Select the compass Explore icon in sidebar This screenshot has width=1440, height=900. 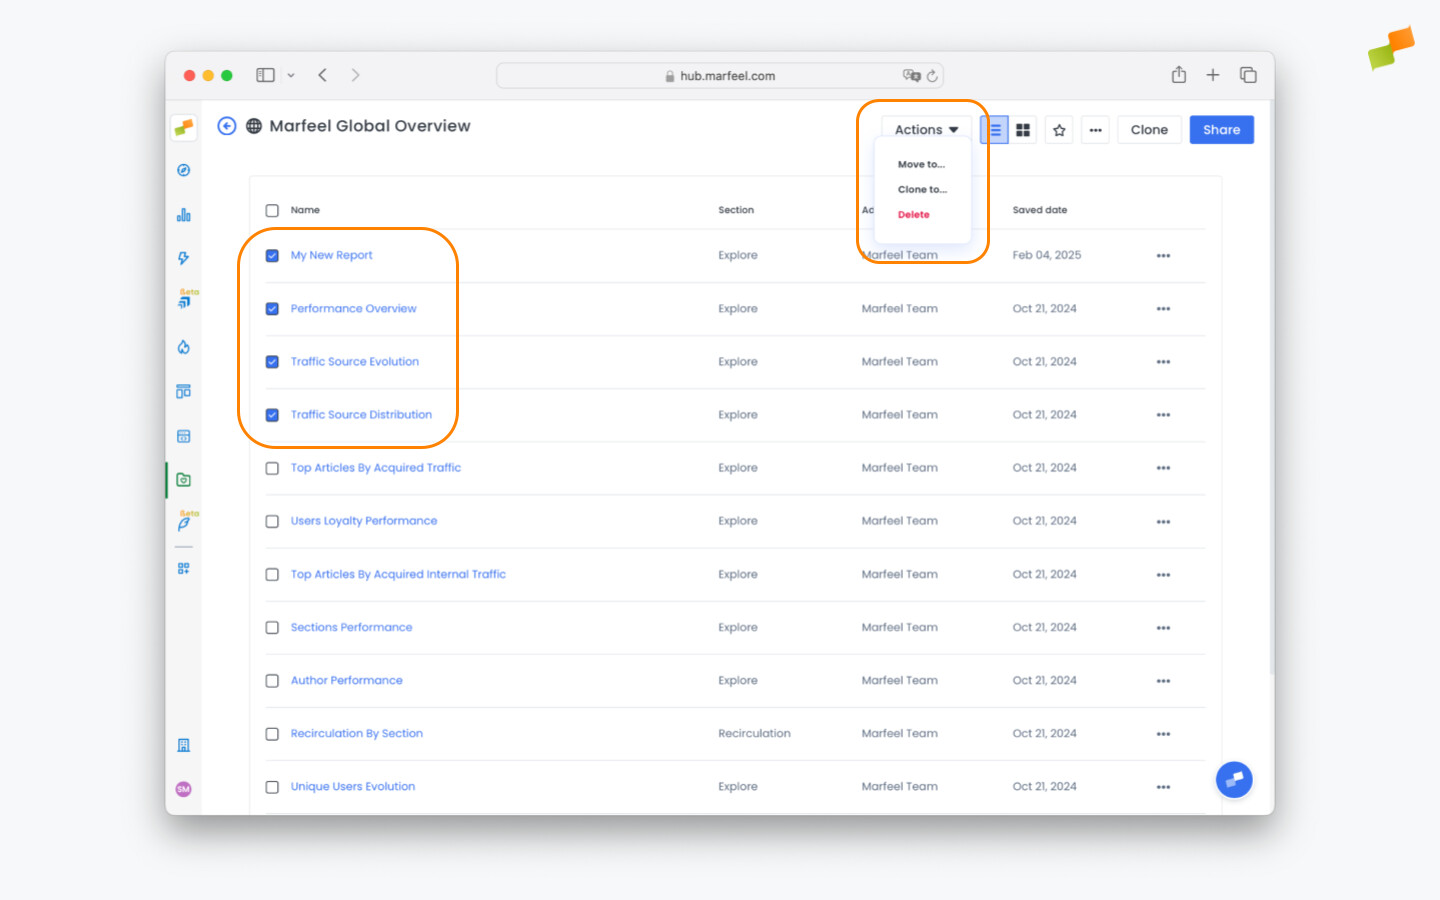tap(184, 170)
